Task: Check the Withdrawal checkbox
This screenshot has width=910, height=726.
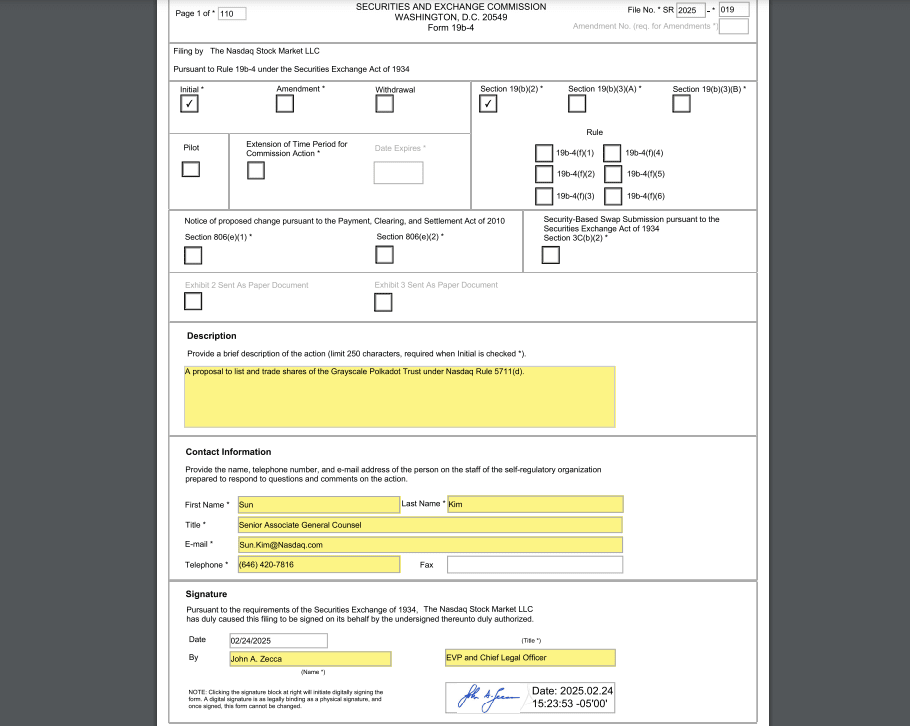Action: point(385,104)
